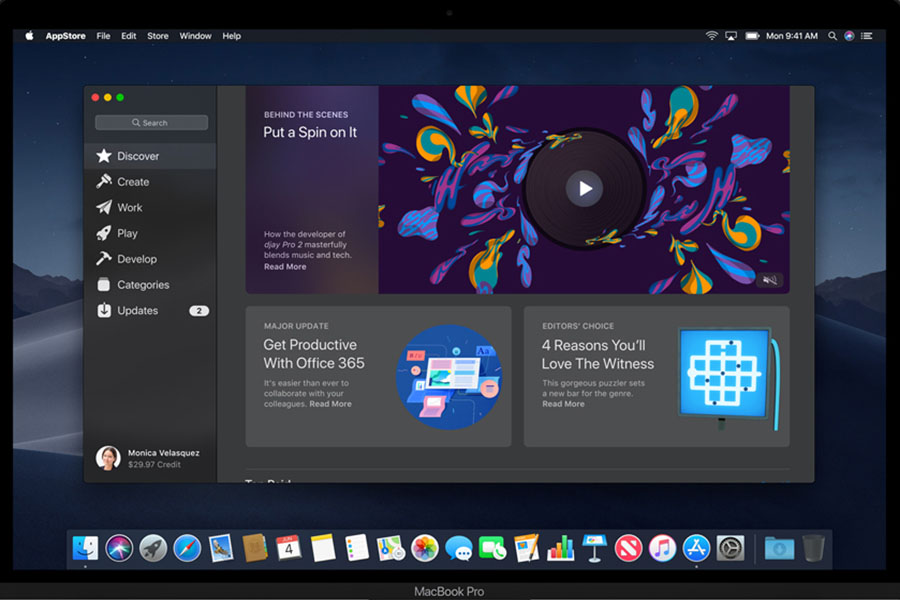Open the Develop section

tap(150, 259)
